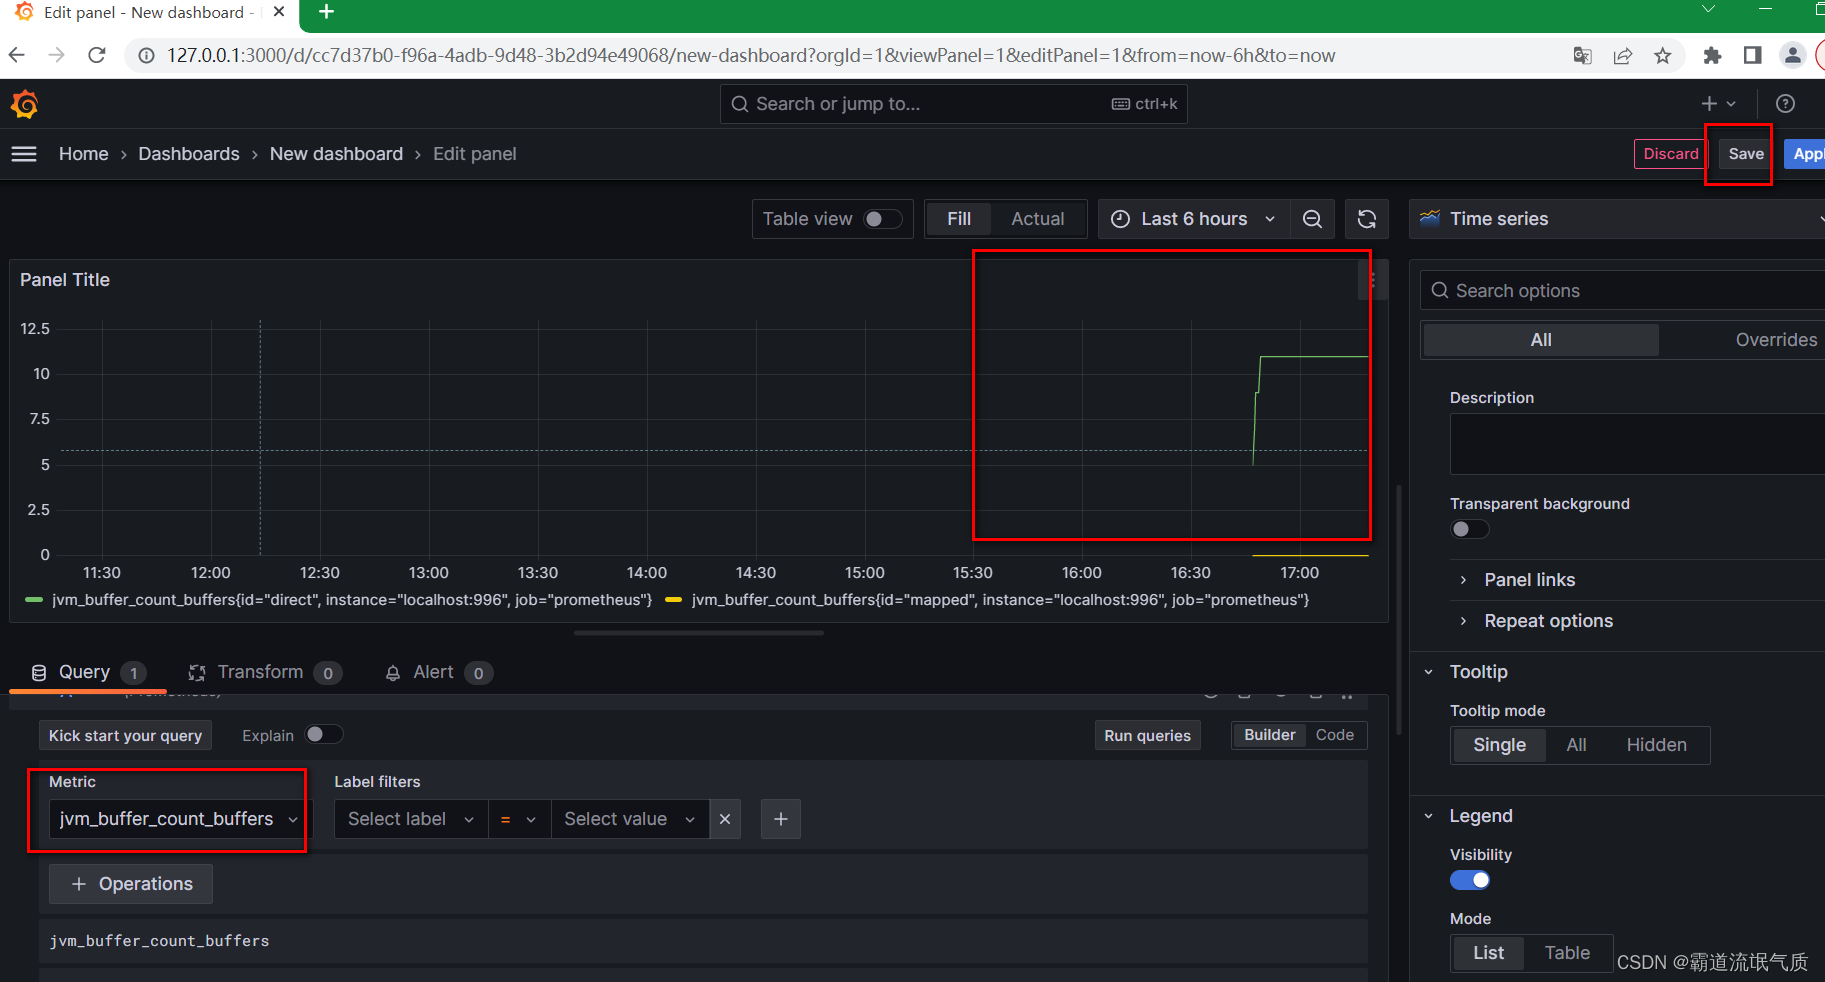Open the equals operator dropdown
This screenshot has width=1825, height=982.
(x=519, y=819)
